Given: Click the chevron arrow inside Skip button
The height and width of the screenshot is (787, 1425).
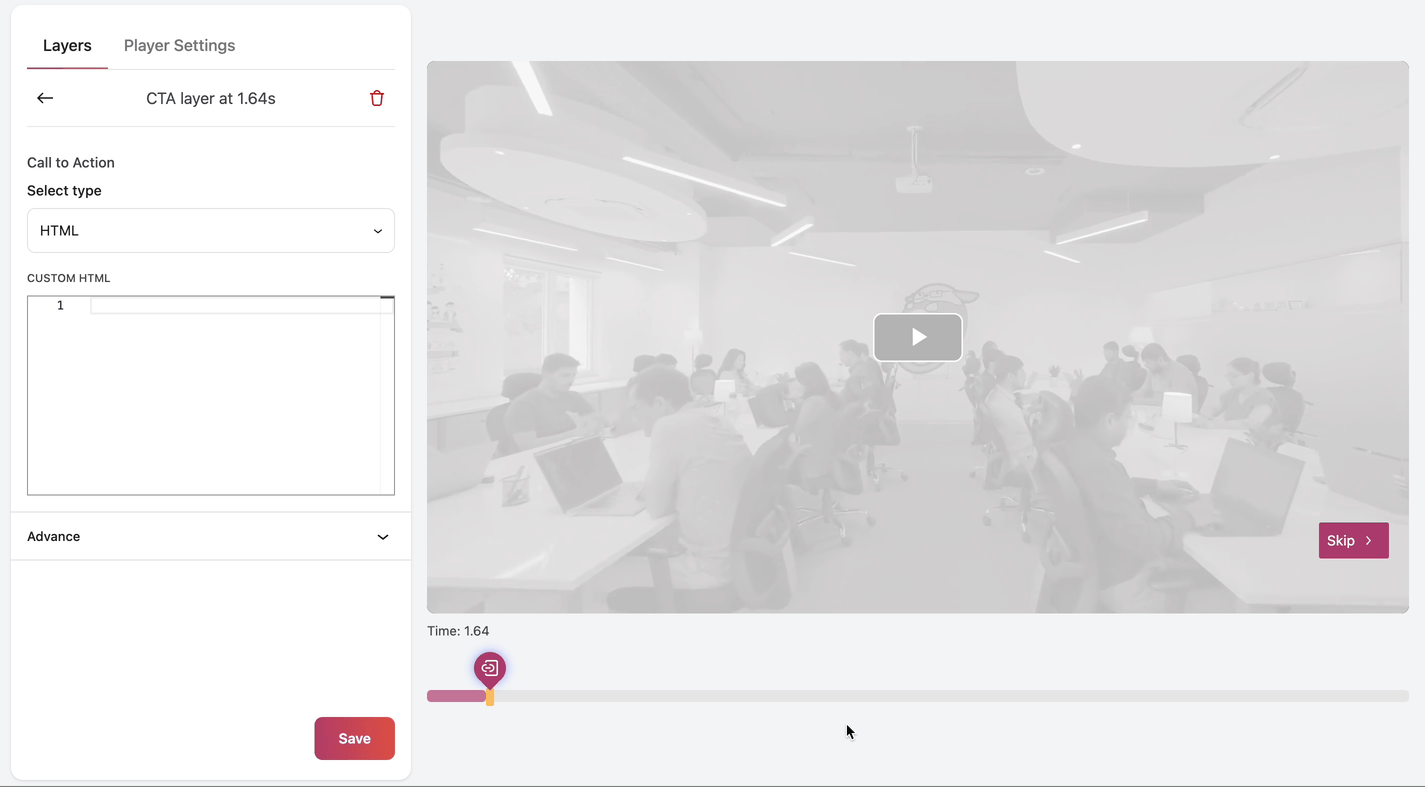Looking at the screenshot, I should (1369, 541).
